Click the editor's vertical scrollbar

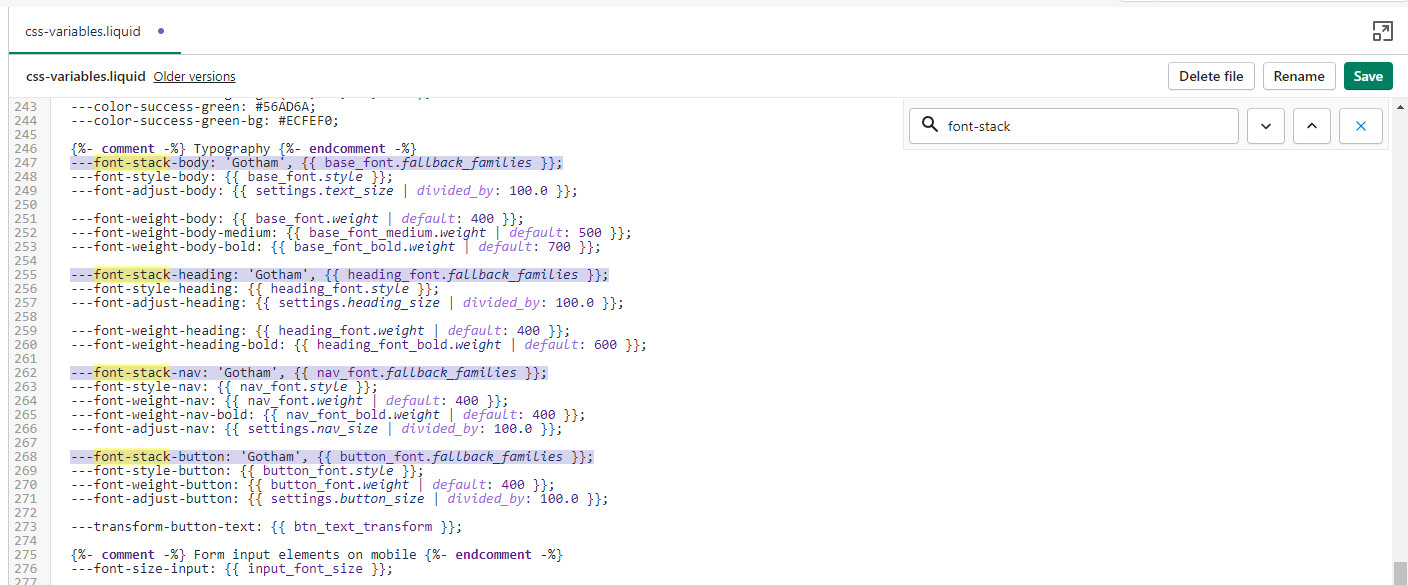pyautogui.click(x=1398, y=572)
